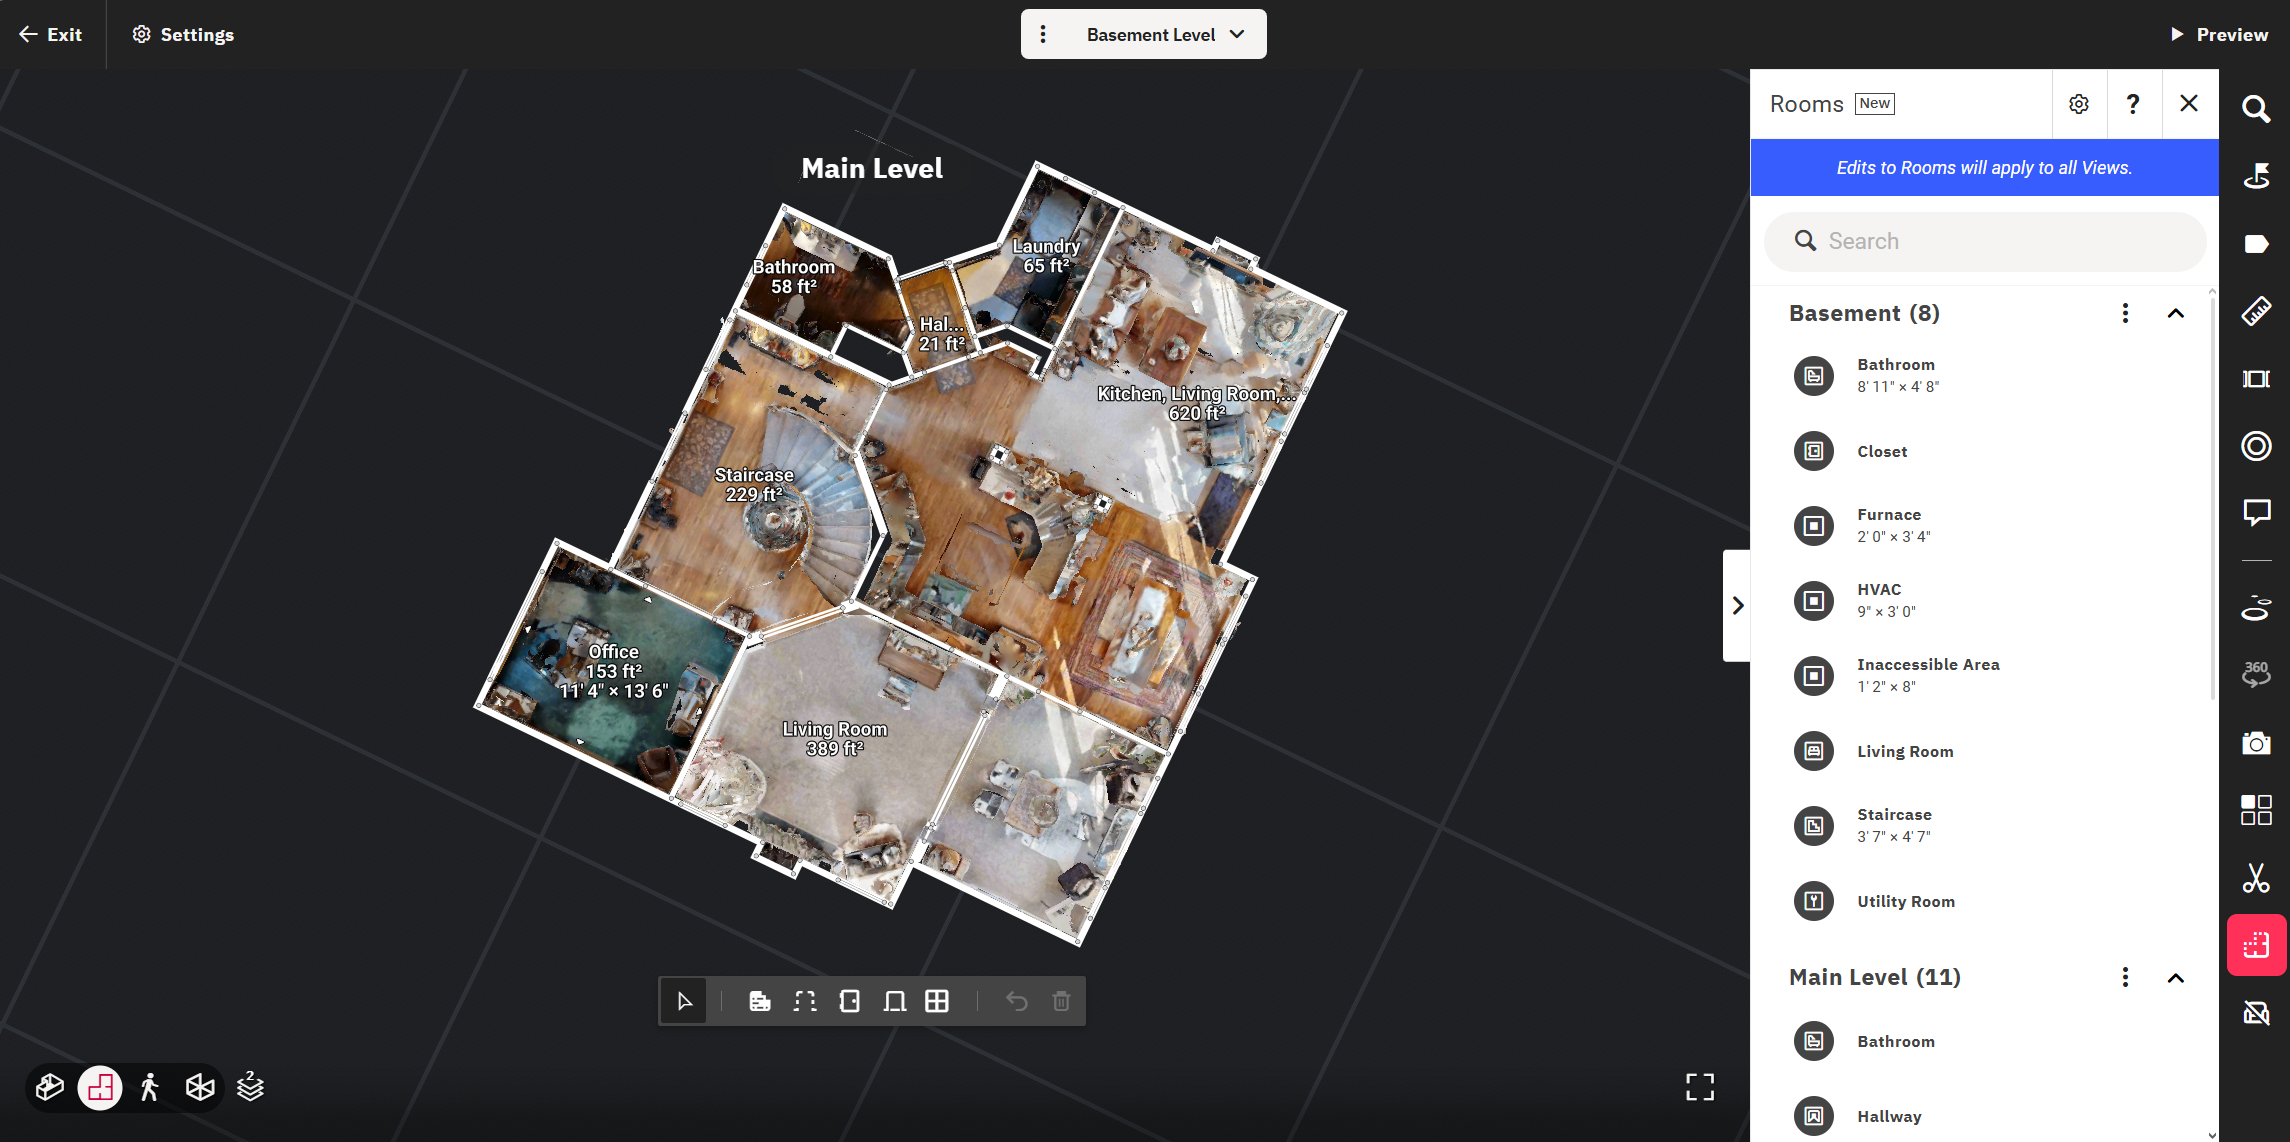2290x1142 pixels.
Task: Select the window grid tool
Action: [x=937, y=1001]
